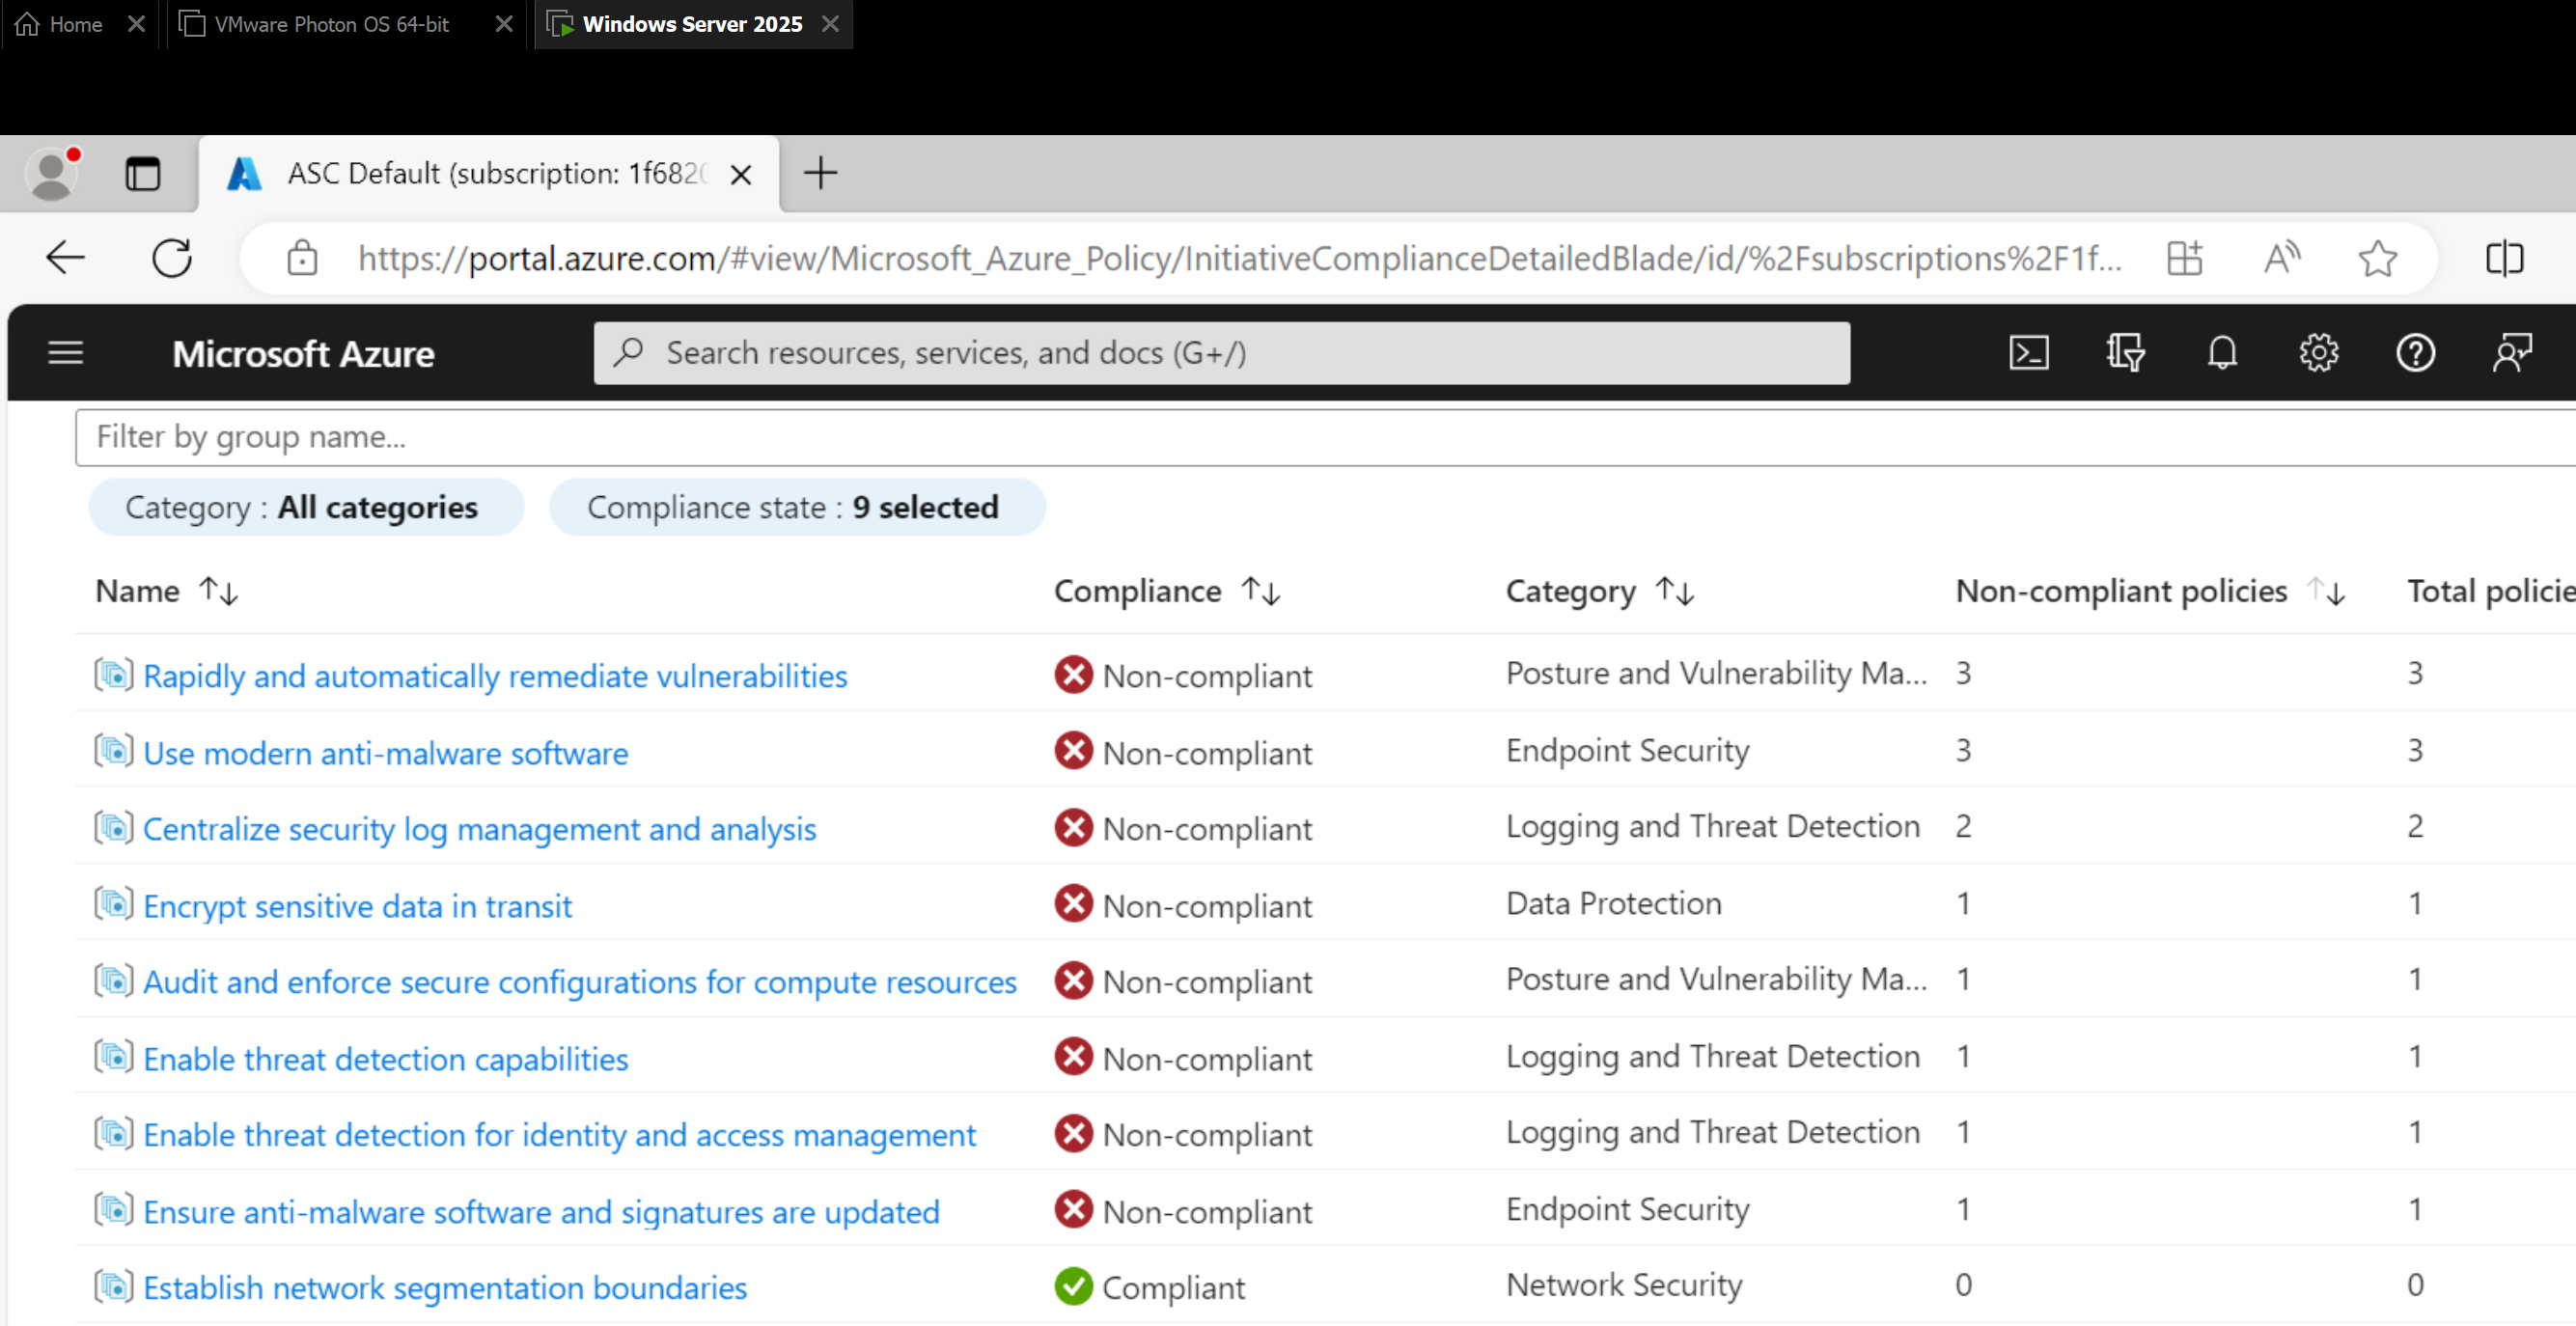Image resolution: width=2576 pixels, height=1326 pixels.
Task: Open Rapidly and automatically remediate vulnerabilities link
Action: (x=495, y=676)
